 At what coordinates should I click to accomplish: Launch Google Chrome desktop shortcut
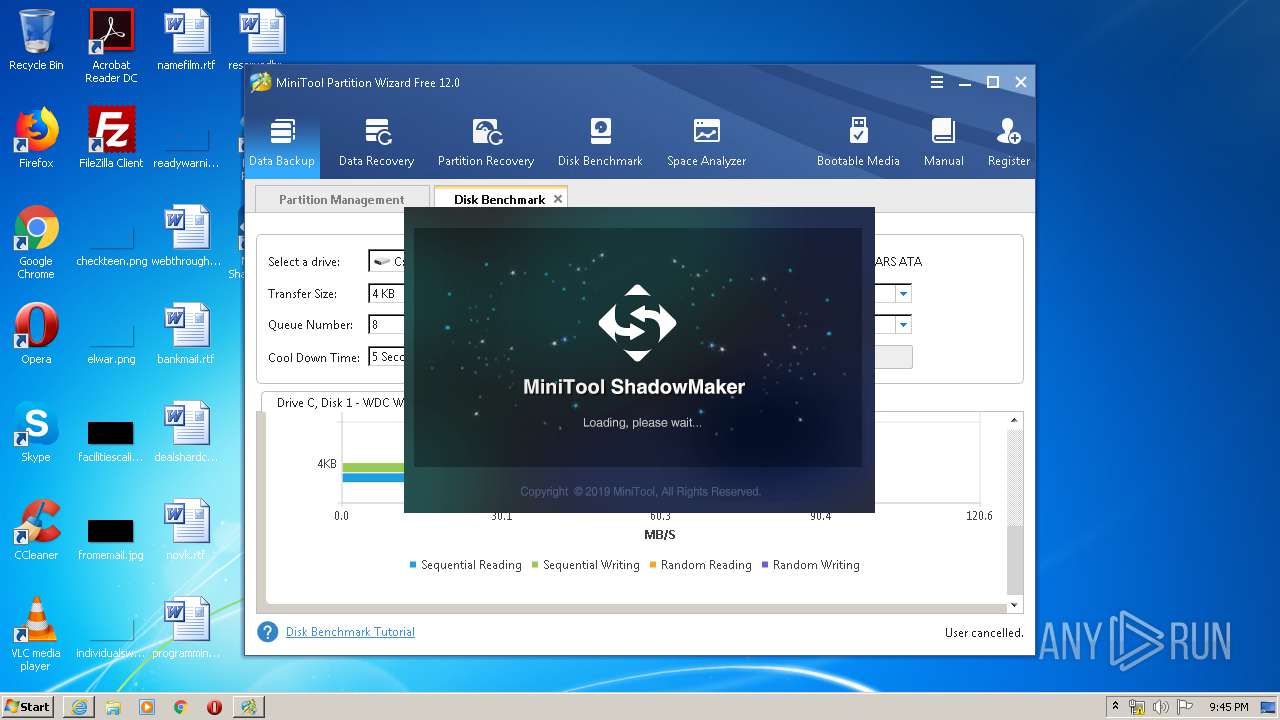[36, 242]
